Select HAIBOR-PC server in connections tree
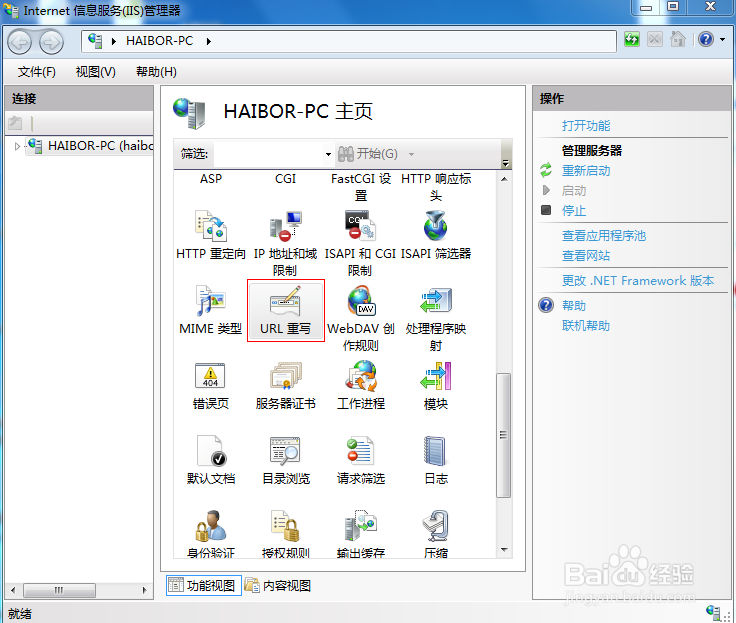The image size is (736, 623). coord(90,146)
